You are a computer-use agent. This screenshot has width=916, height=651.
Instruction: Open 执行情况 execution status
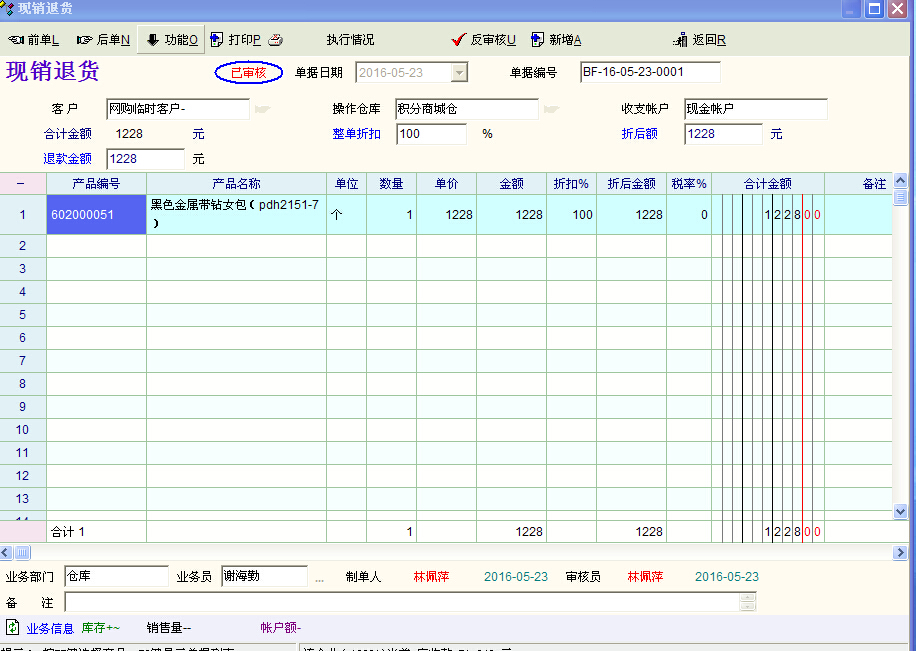point(350,40)
